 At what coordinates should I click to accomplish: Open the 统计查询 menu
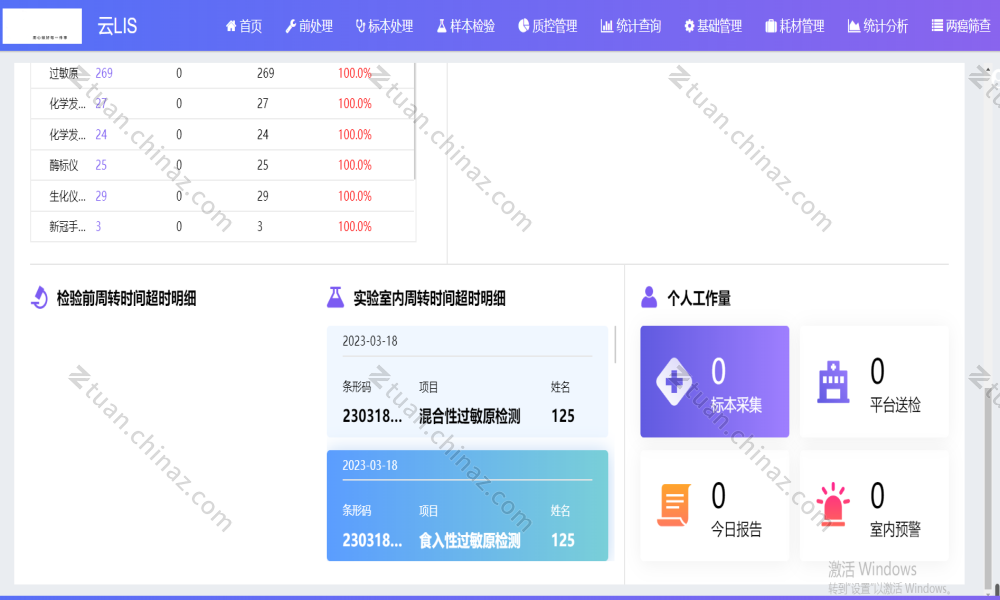coord(631,26)
